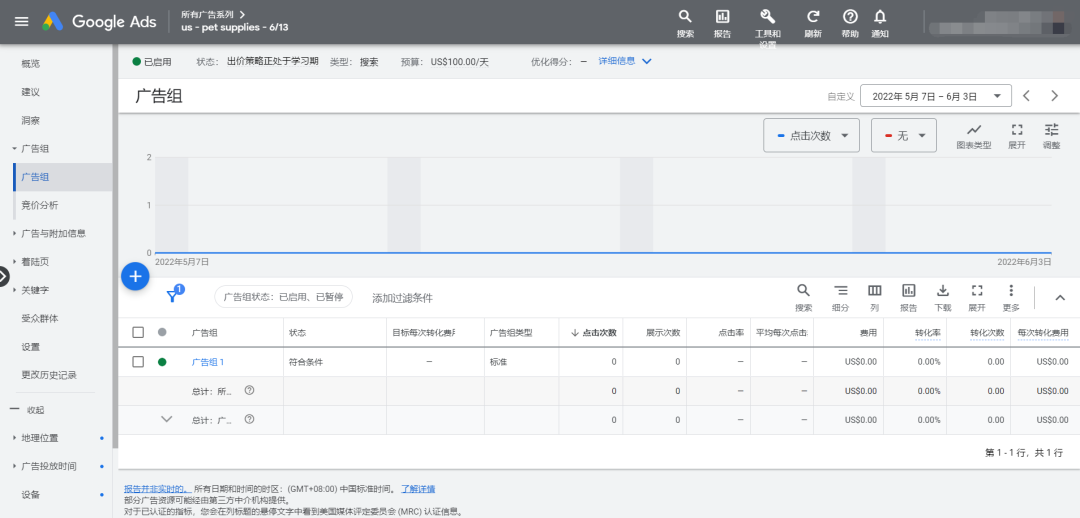Open 竞价分析 sidebar item
This screenshot has width=1080, height=518.
[x=40, y=205]
